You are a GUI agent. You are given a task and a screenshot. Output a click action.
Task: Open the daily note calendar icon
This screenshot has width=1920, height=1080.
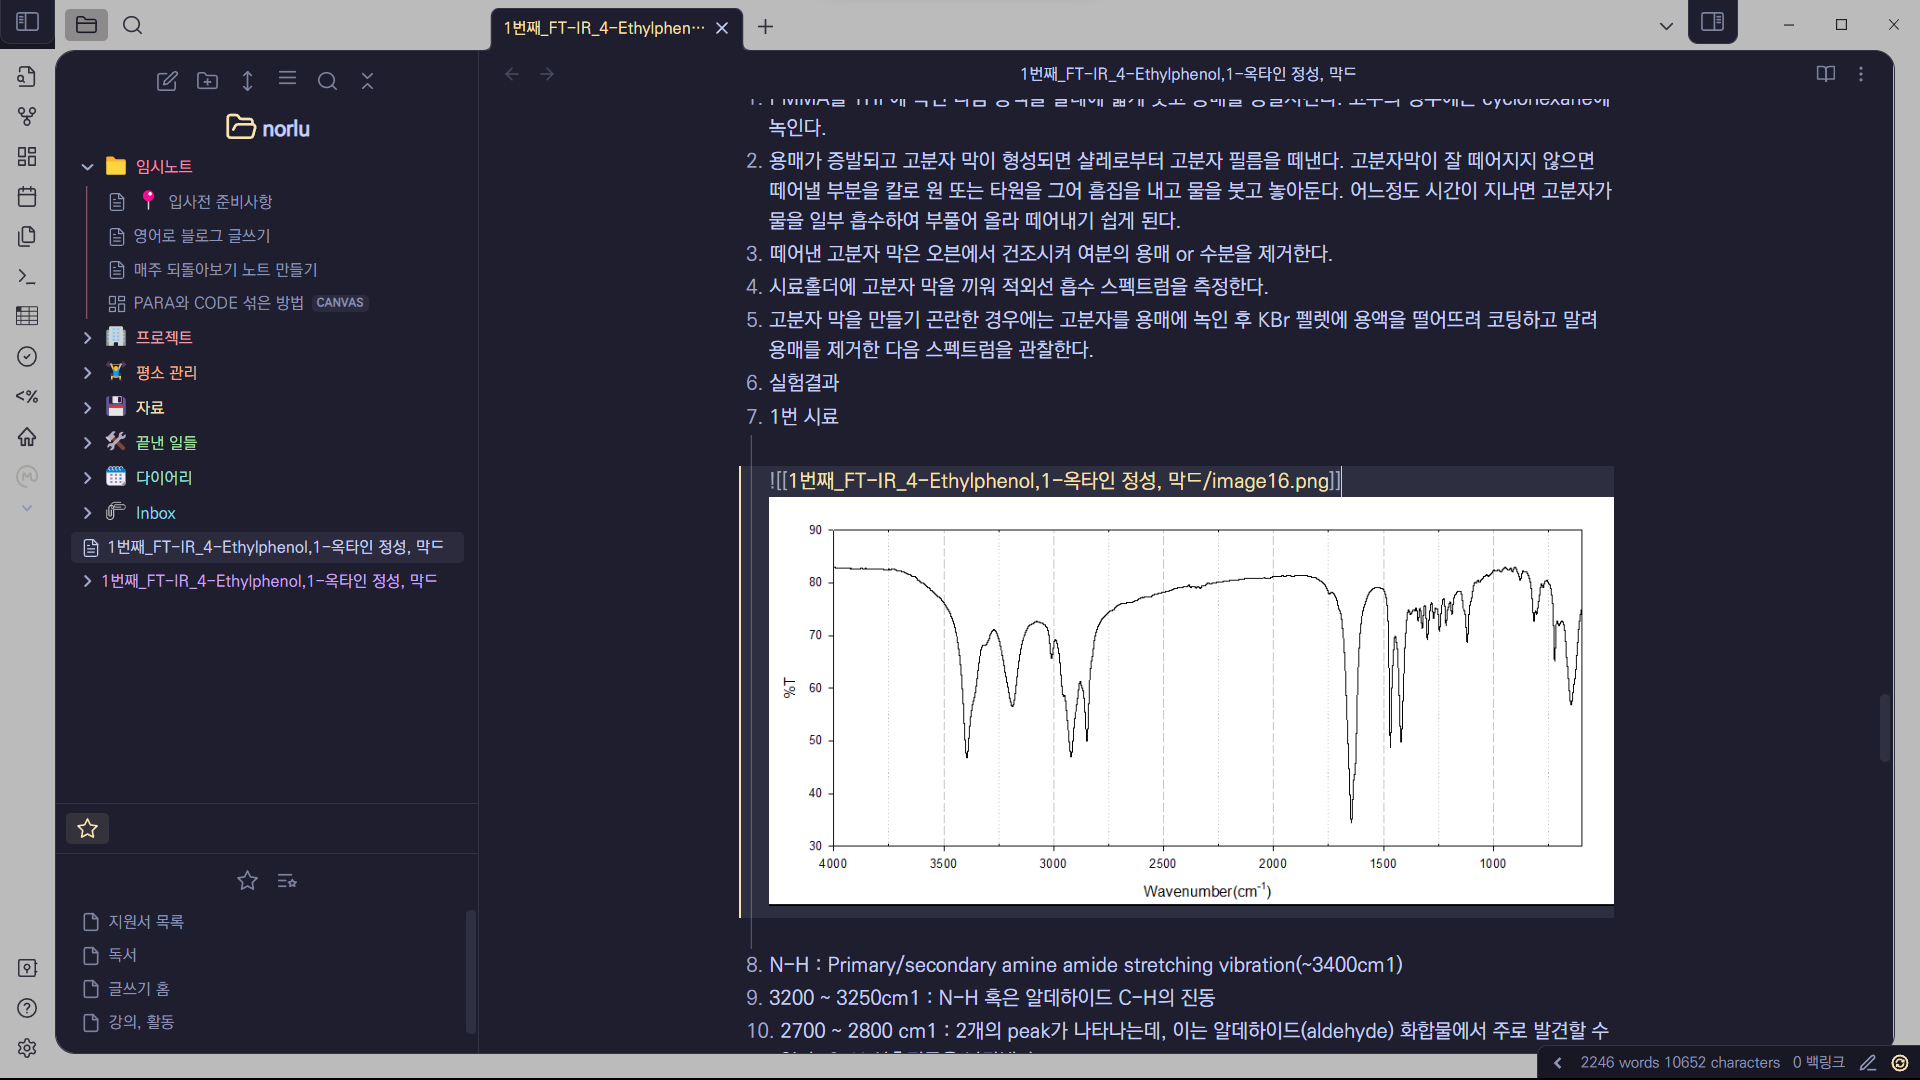[x=27, y=197]
